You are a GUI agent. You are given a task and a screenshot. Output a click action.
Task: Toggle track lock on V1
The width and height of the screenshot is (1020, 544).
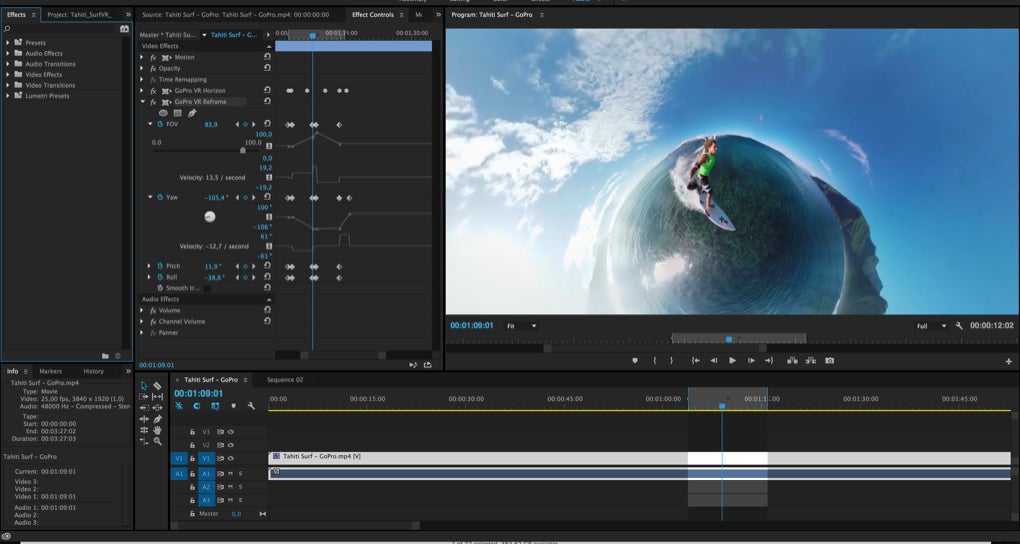[192, 459]
